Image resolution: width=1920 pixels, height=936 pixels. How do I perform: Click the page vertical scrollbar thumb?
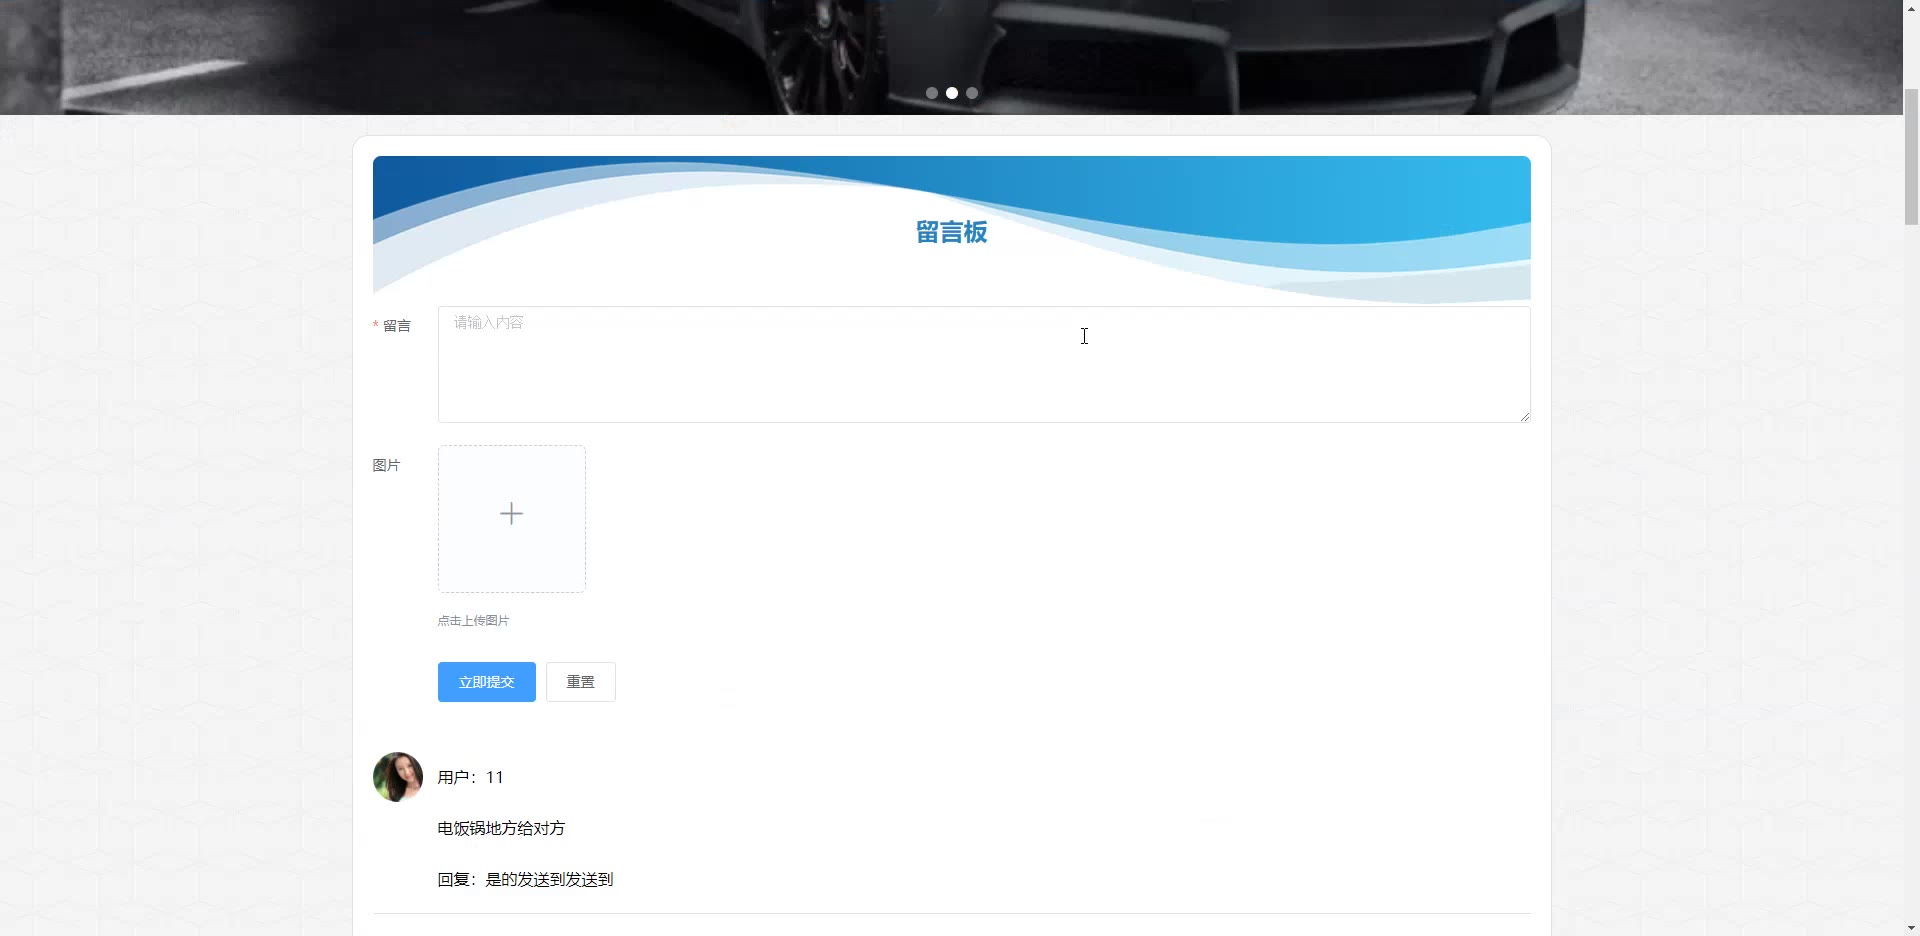tap(1911, 157)
